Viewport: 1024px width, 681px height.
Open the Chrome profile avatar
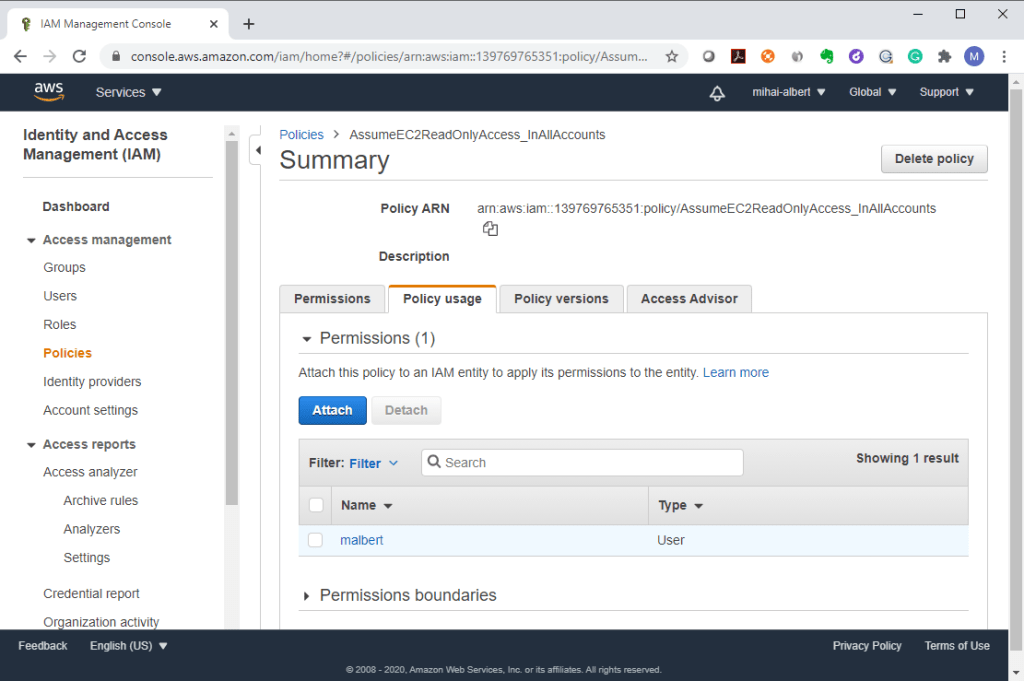(973, 57)
